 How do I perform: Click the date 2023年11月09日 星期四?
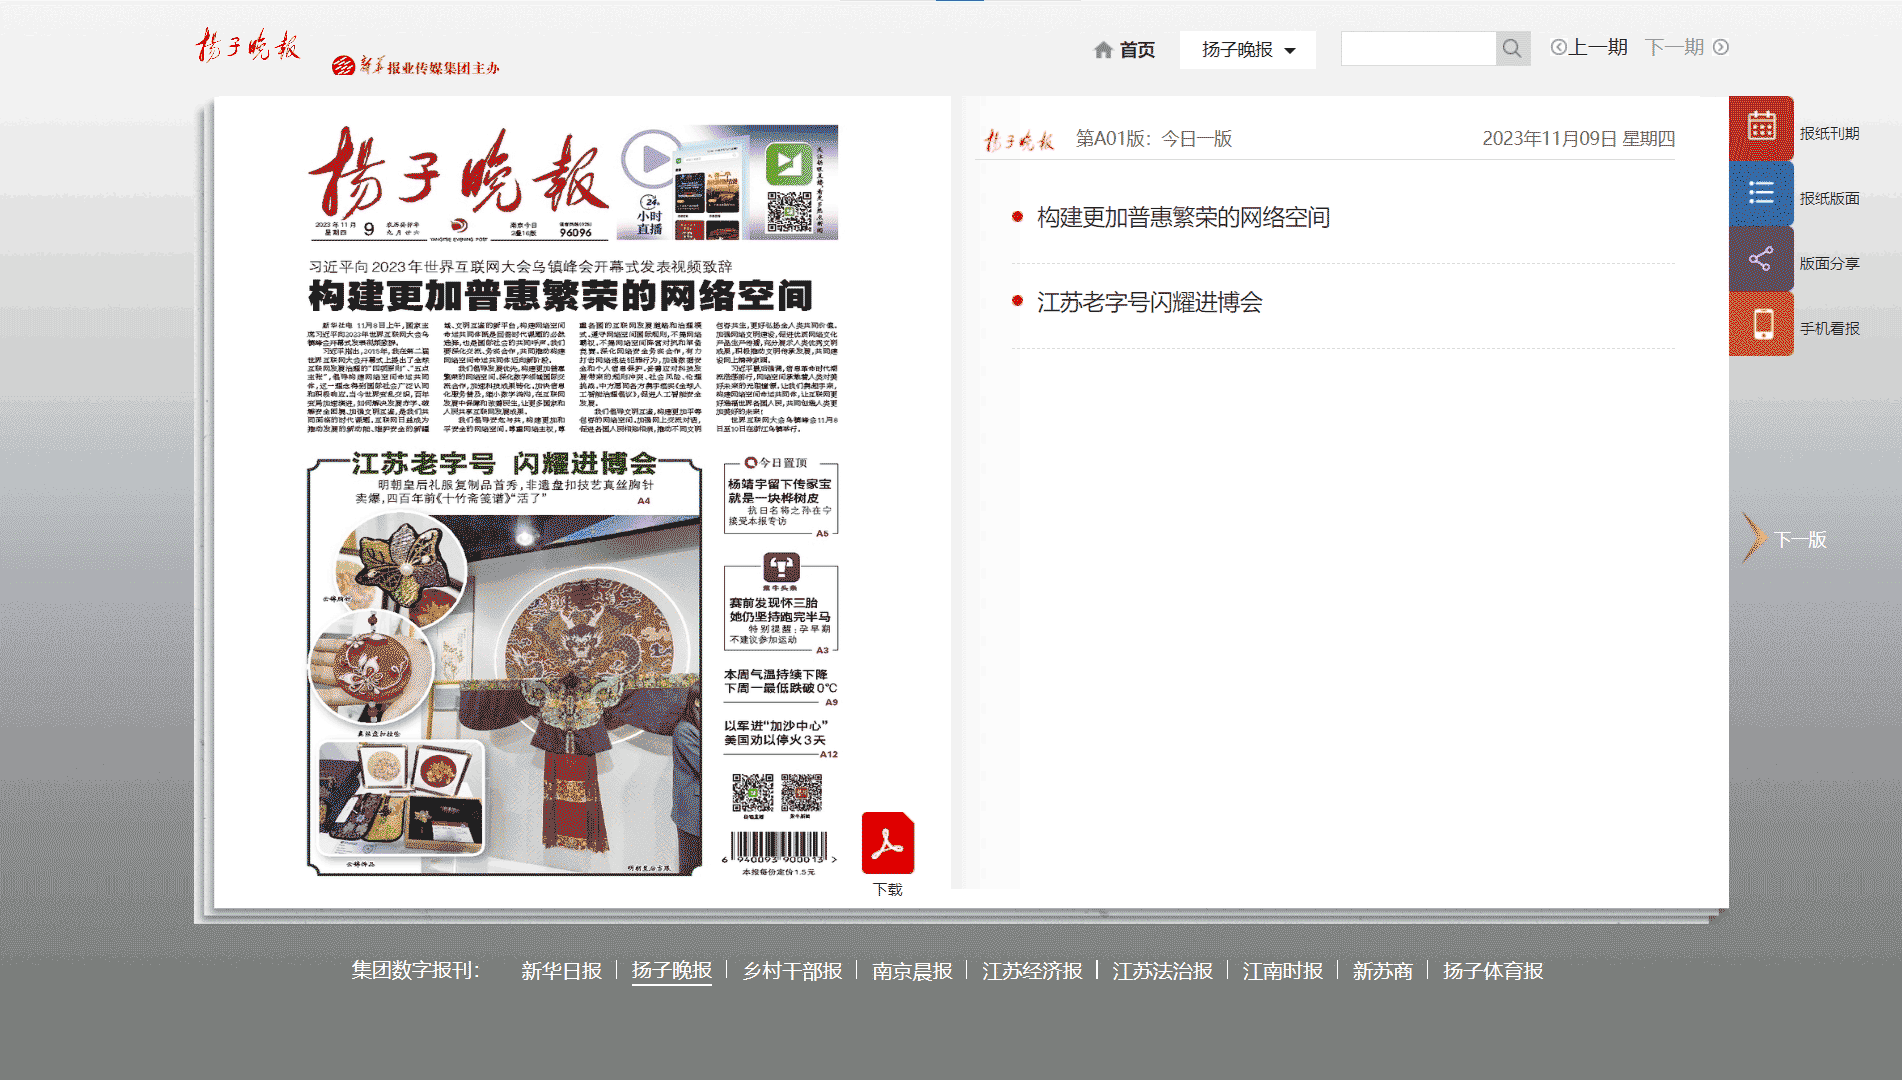(x=1578, y=139)
